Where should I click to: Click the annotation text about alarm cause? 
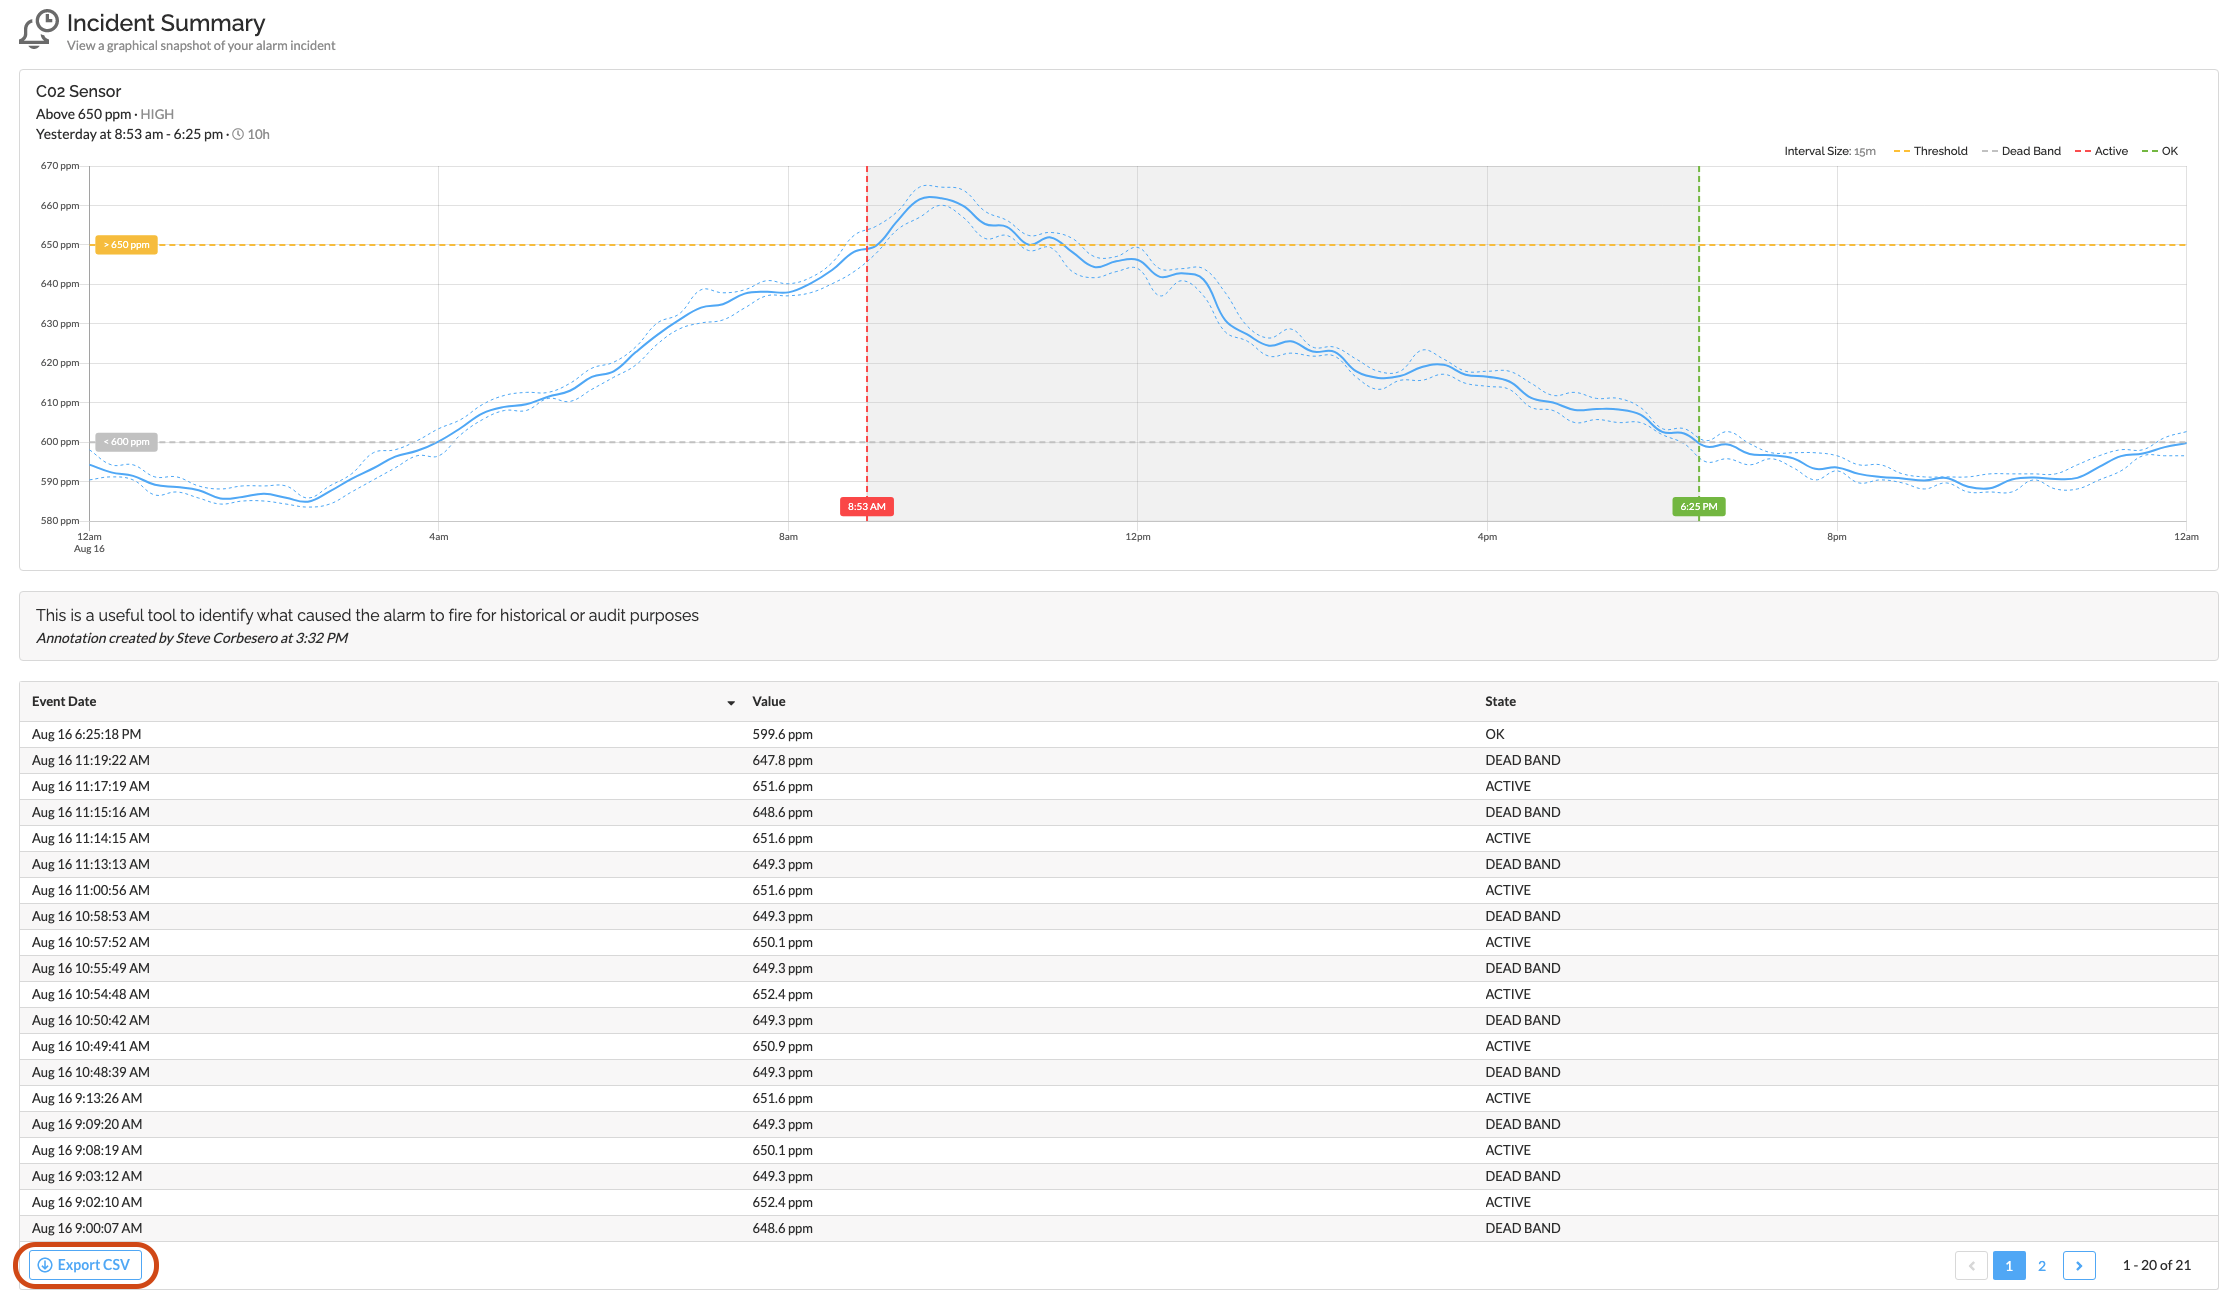point(367,615)
